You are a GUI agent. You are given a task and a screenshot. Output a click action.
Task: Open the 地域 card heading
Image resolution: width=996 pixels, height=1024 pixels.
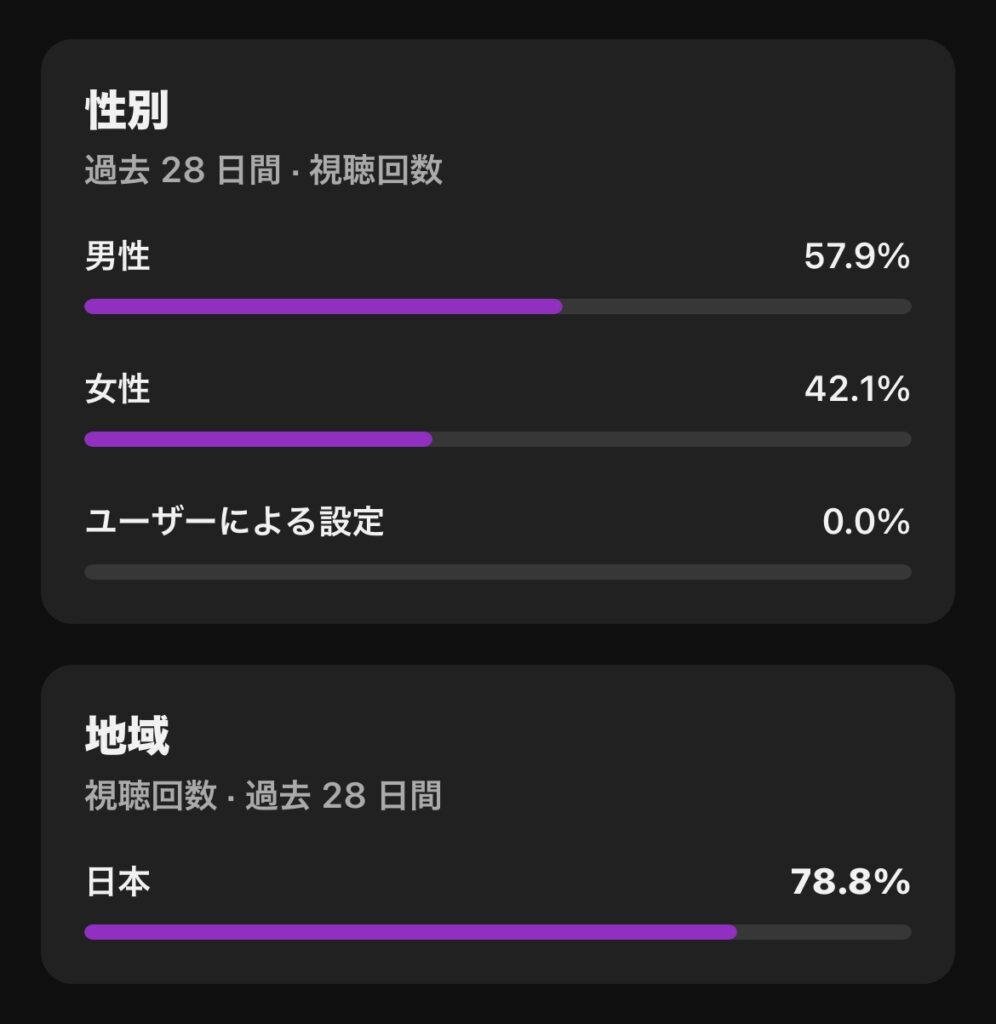click(x=127, y=735)
